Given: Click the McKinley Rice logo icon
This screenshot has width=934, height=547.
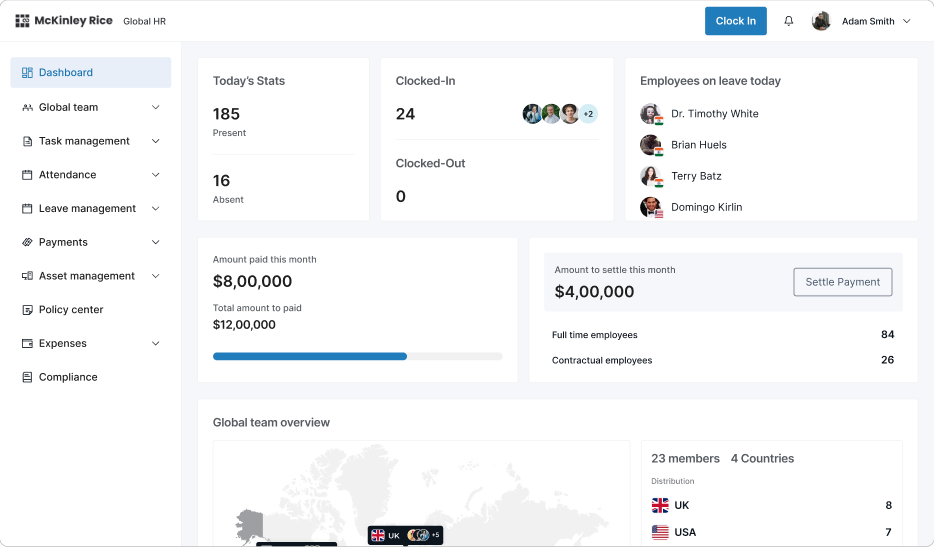Looking at the screenshot, I should coord(22,21).
